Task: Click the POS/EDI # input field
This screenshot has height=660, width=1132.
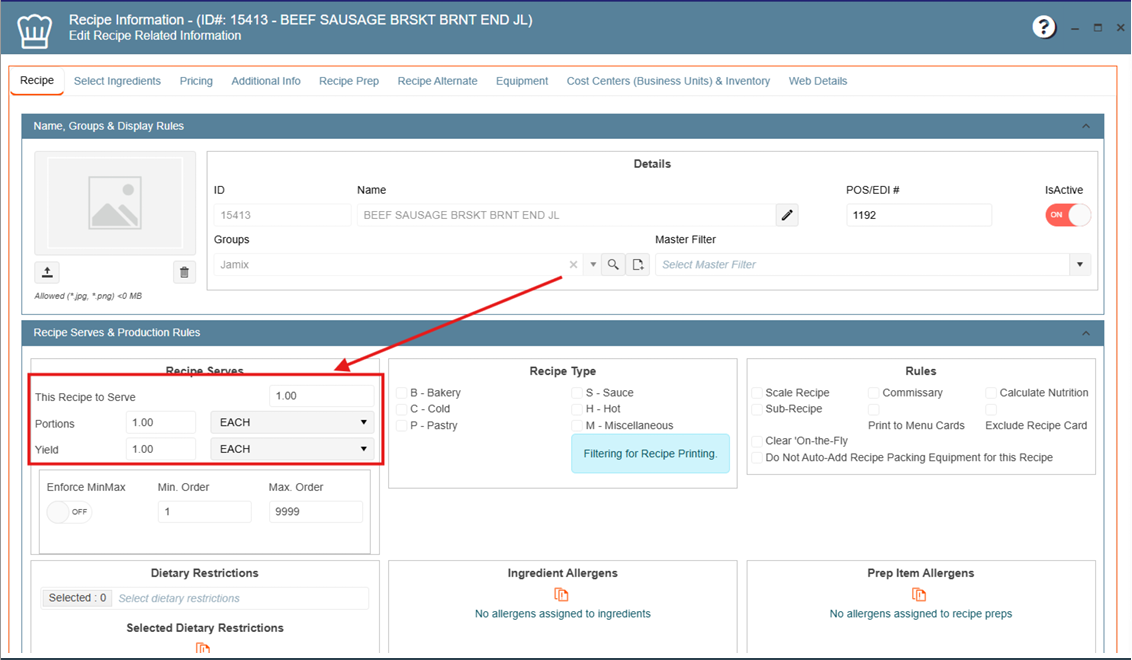Action: [918, 215]
